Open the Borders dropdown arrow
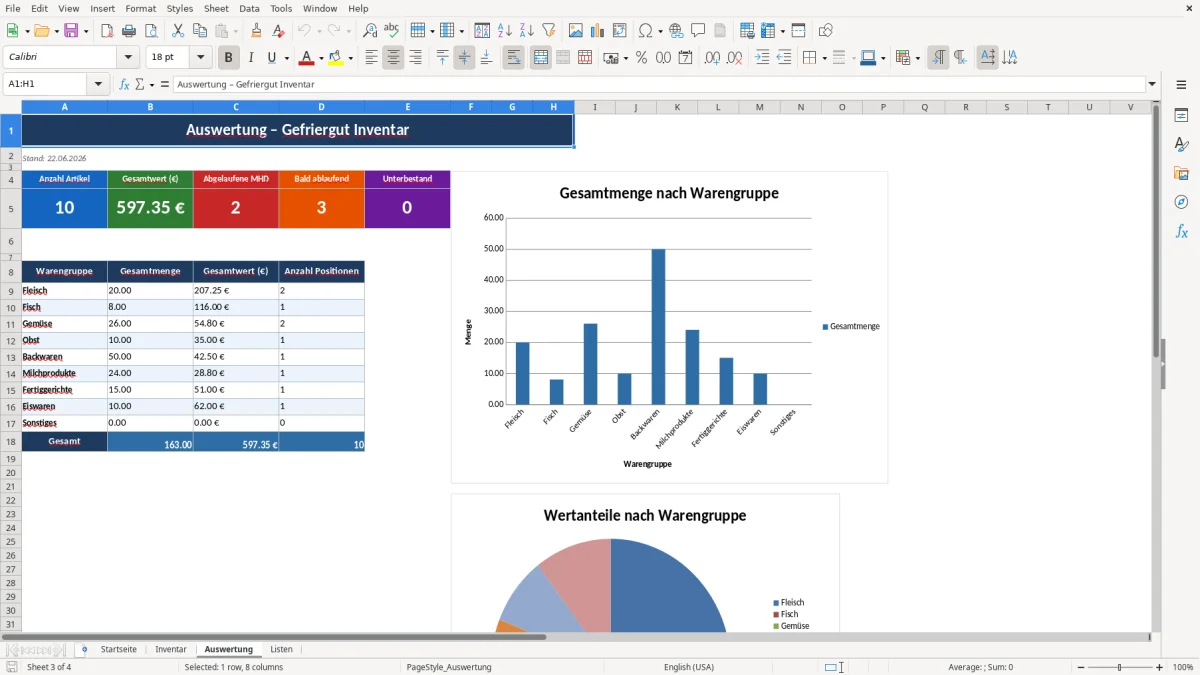 tap(824, 58)
